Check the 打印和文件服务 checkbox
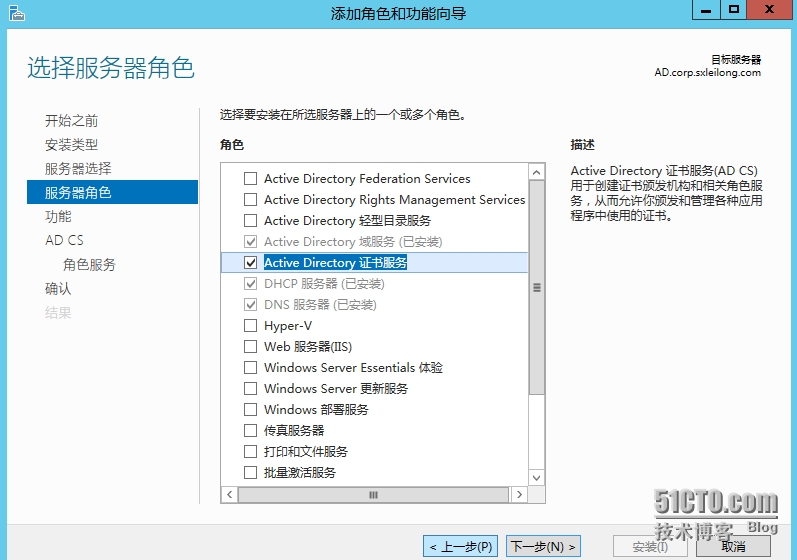 coord(251,452)
